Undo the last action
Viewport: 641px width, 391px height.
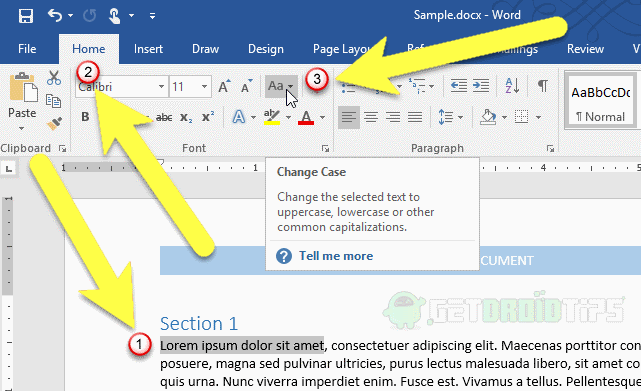pos(54,16)
